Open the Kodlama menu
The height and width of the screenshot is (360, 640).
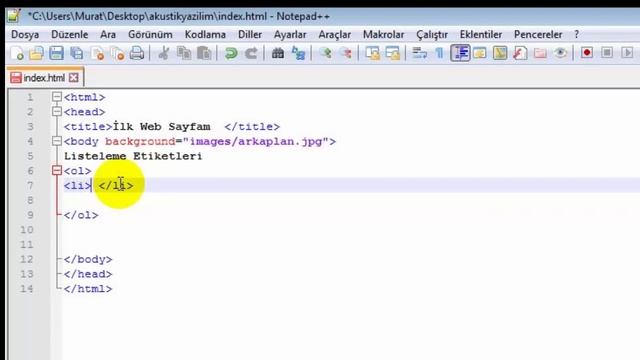coord(205,35)
